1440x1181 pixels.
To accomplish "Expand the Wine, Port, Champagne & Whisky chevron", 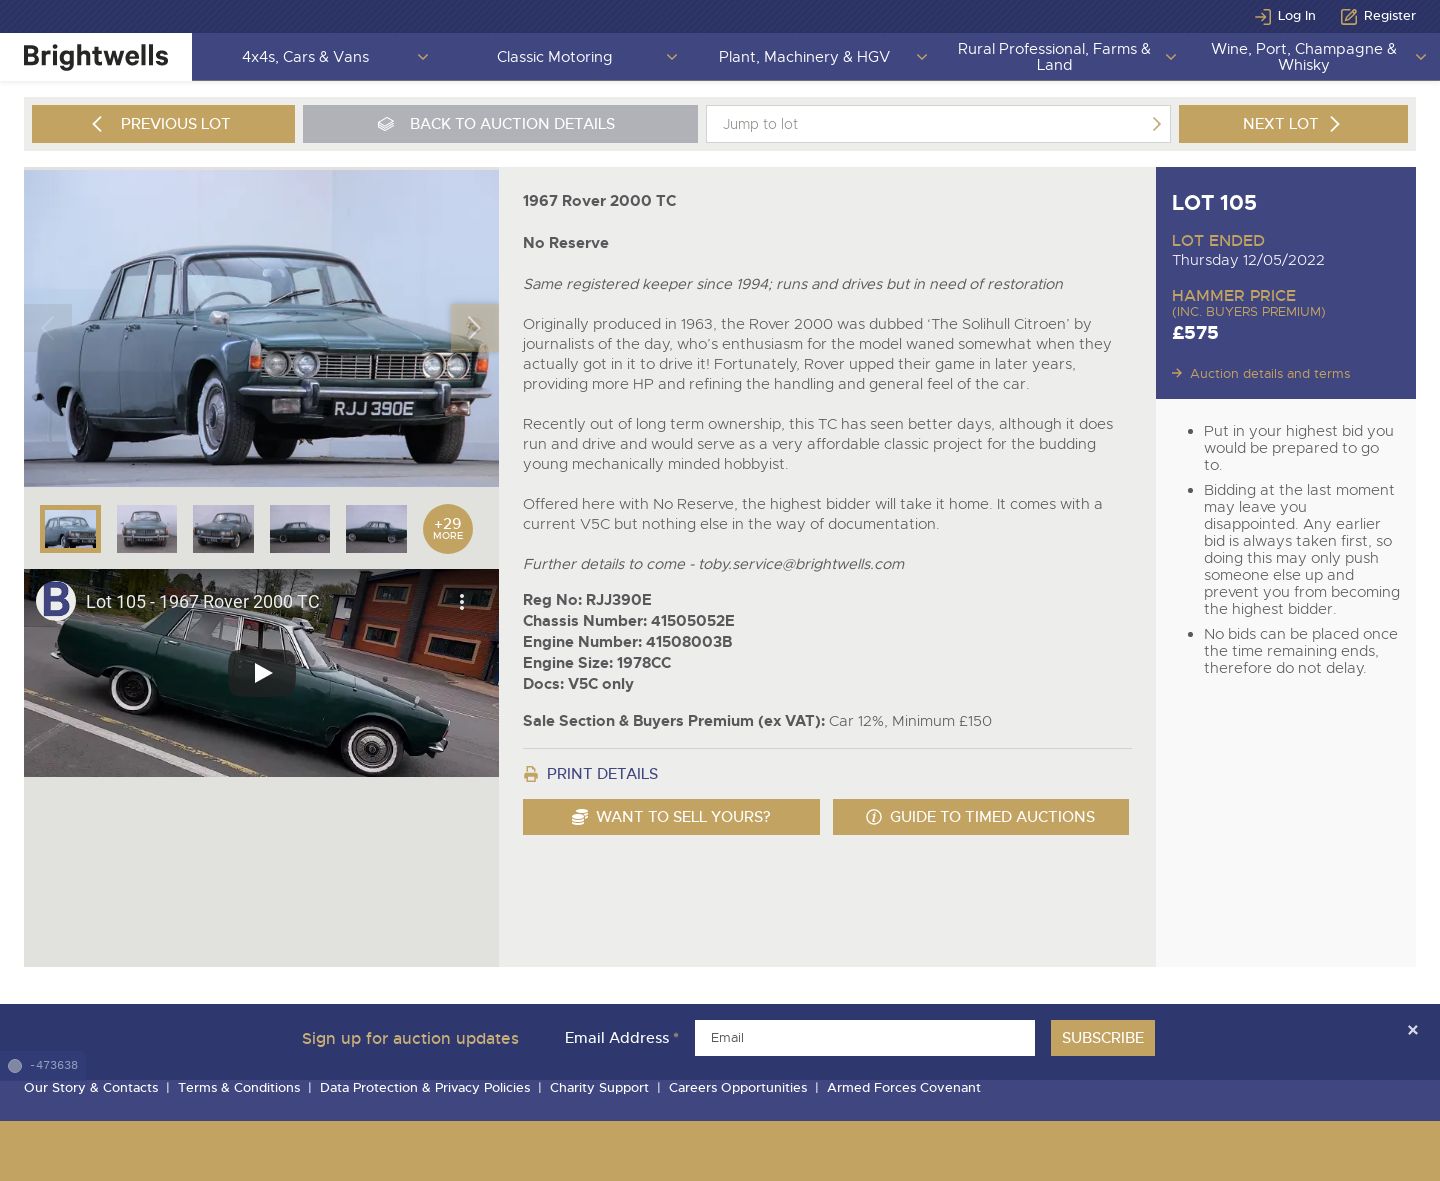I will click(x=1421, y=57).
